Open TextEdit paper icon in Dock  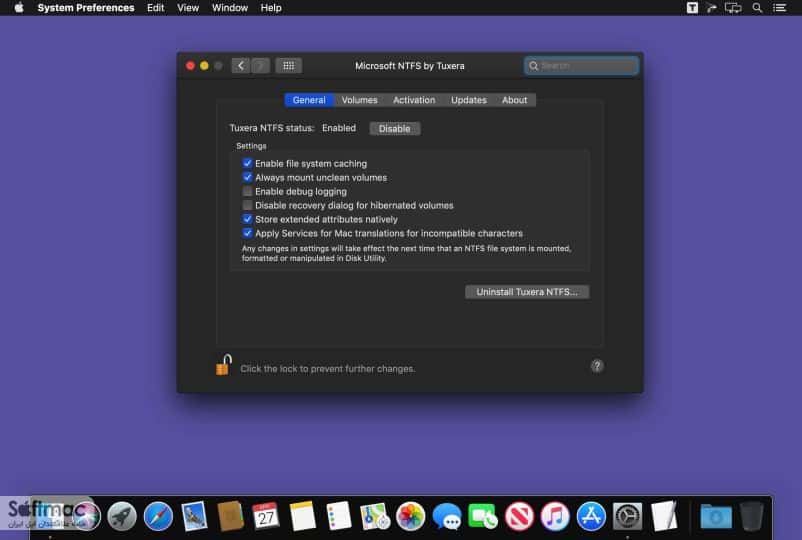click(664, 516)
